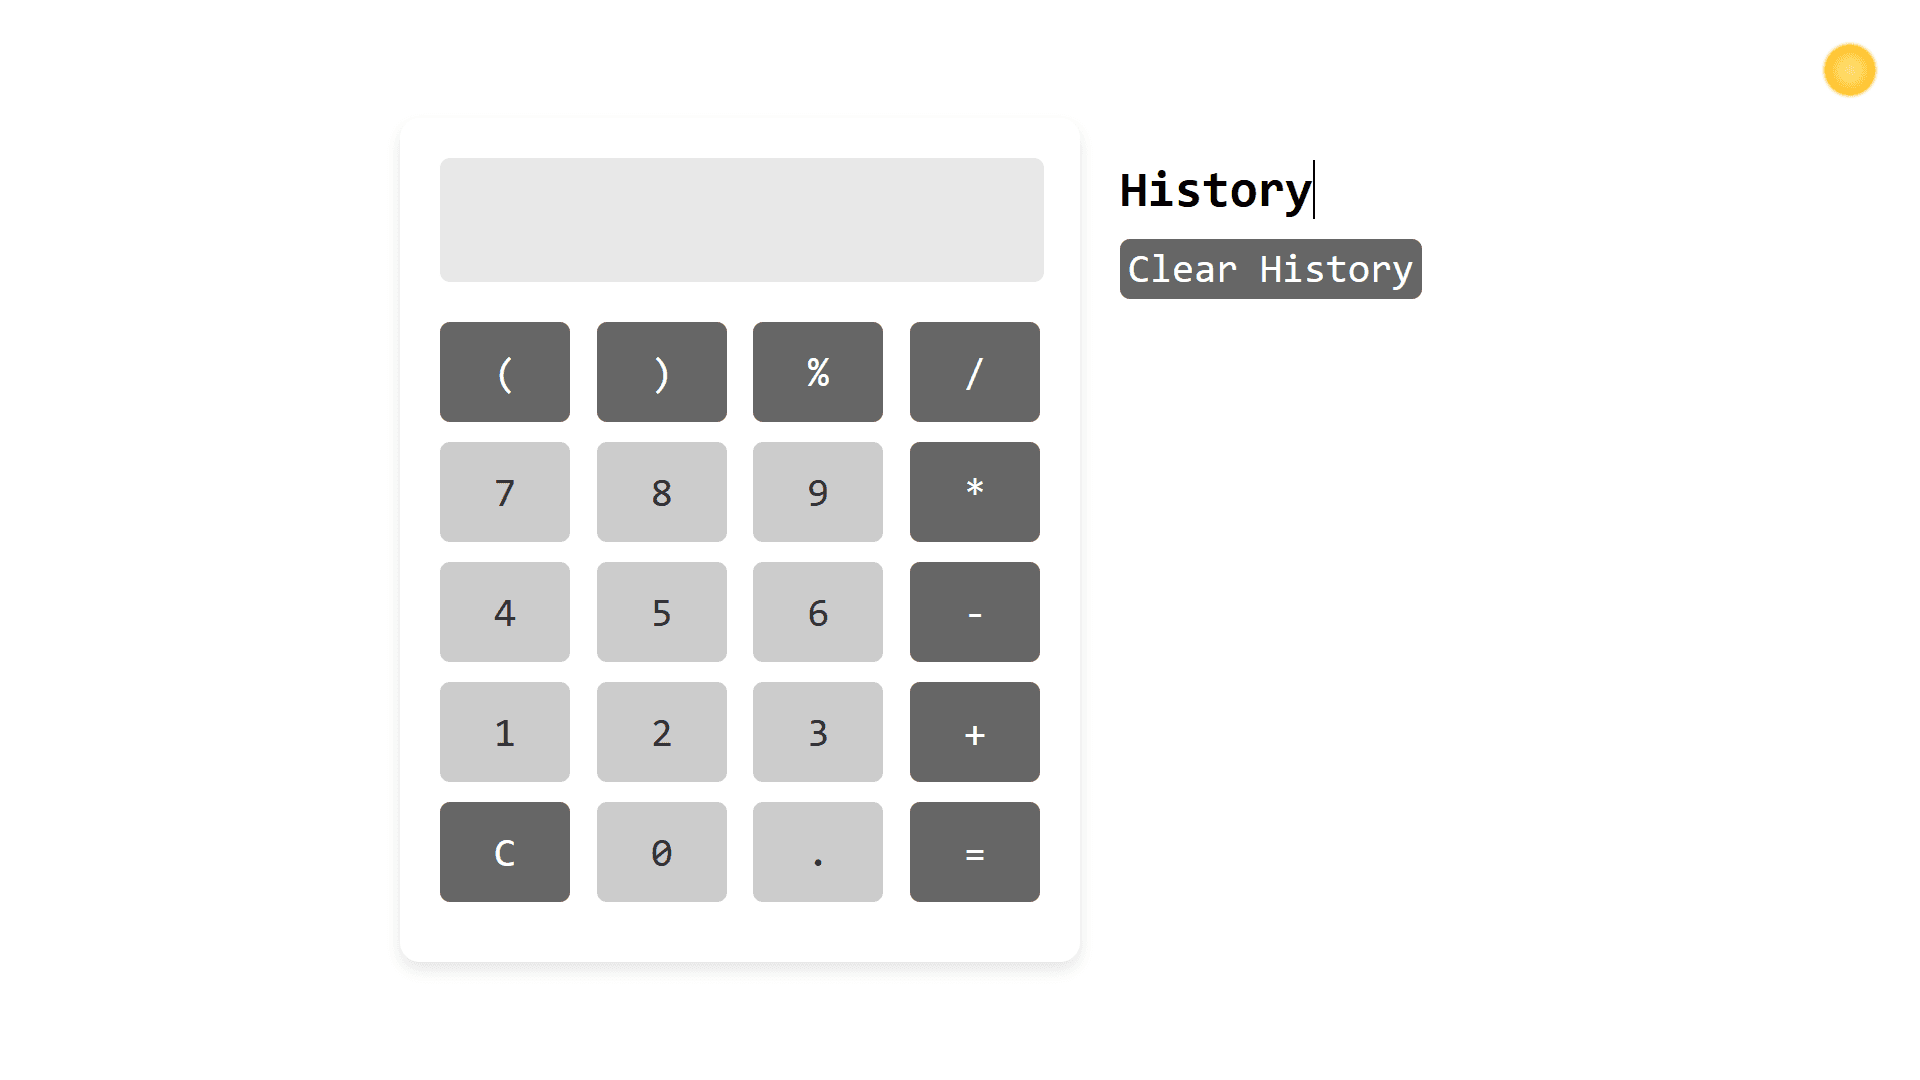The image size is (1920, 1080).
Task: Click the percentage % operator button
Action: pos(818,372)
